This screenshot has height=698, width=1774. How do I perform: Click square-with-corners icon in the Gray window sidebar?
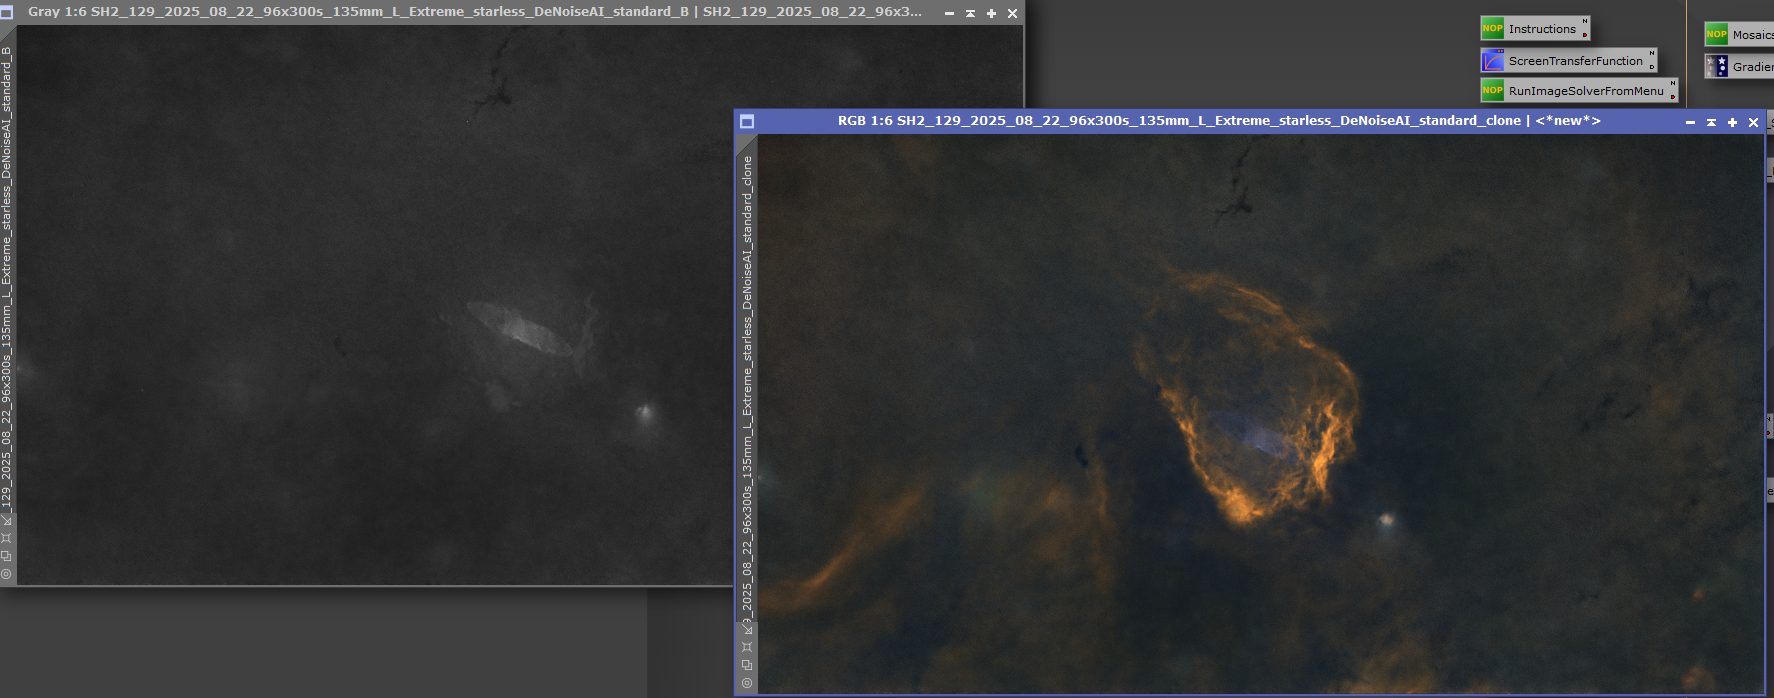tap(6, 538)
